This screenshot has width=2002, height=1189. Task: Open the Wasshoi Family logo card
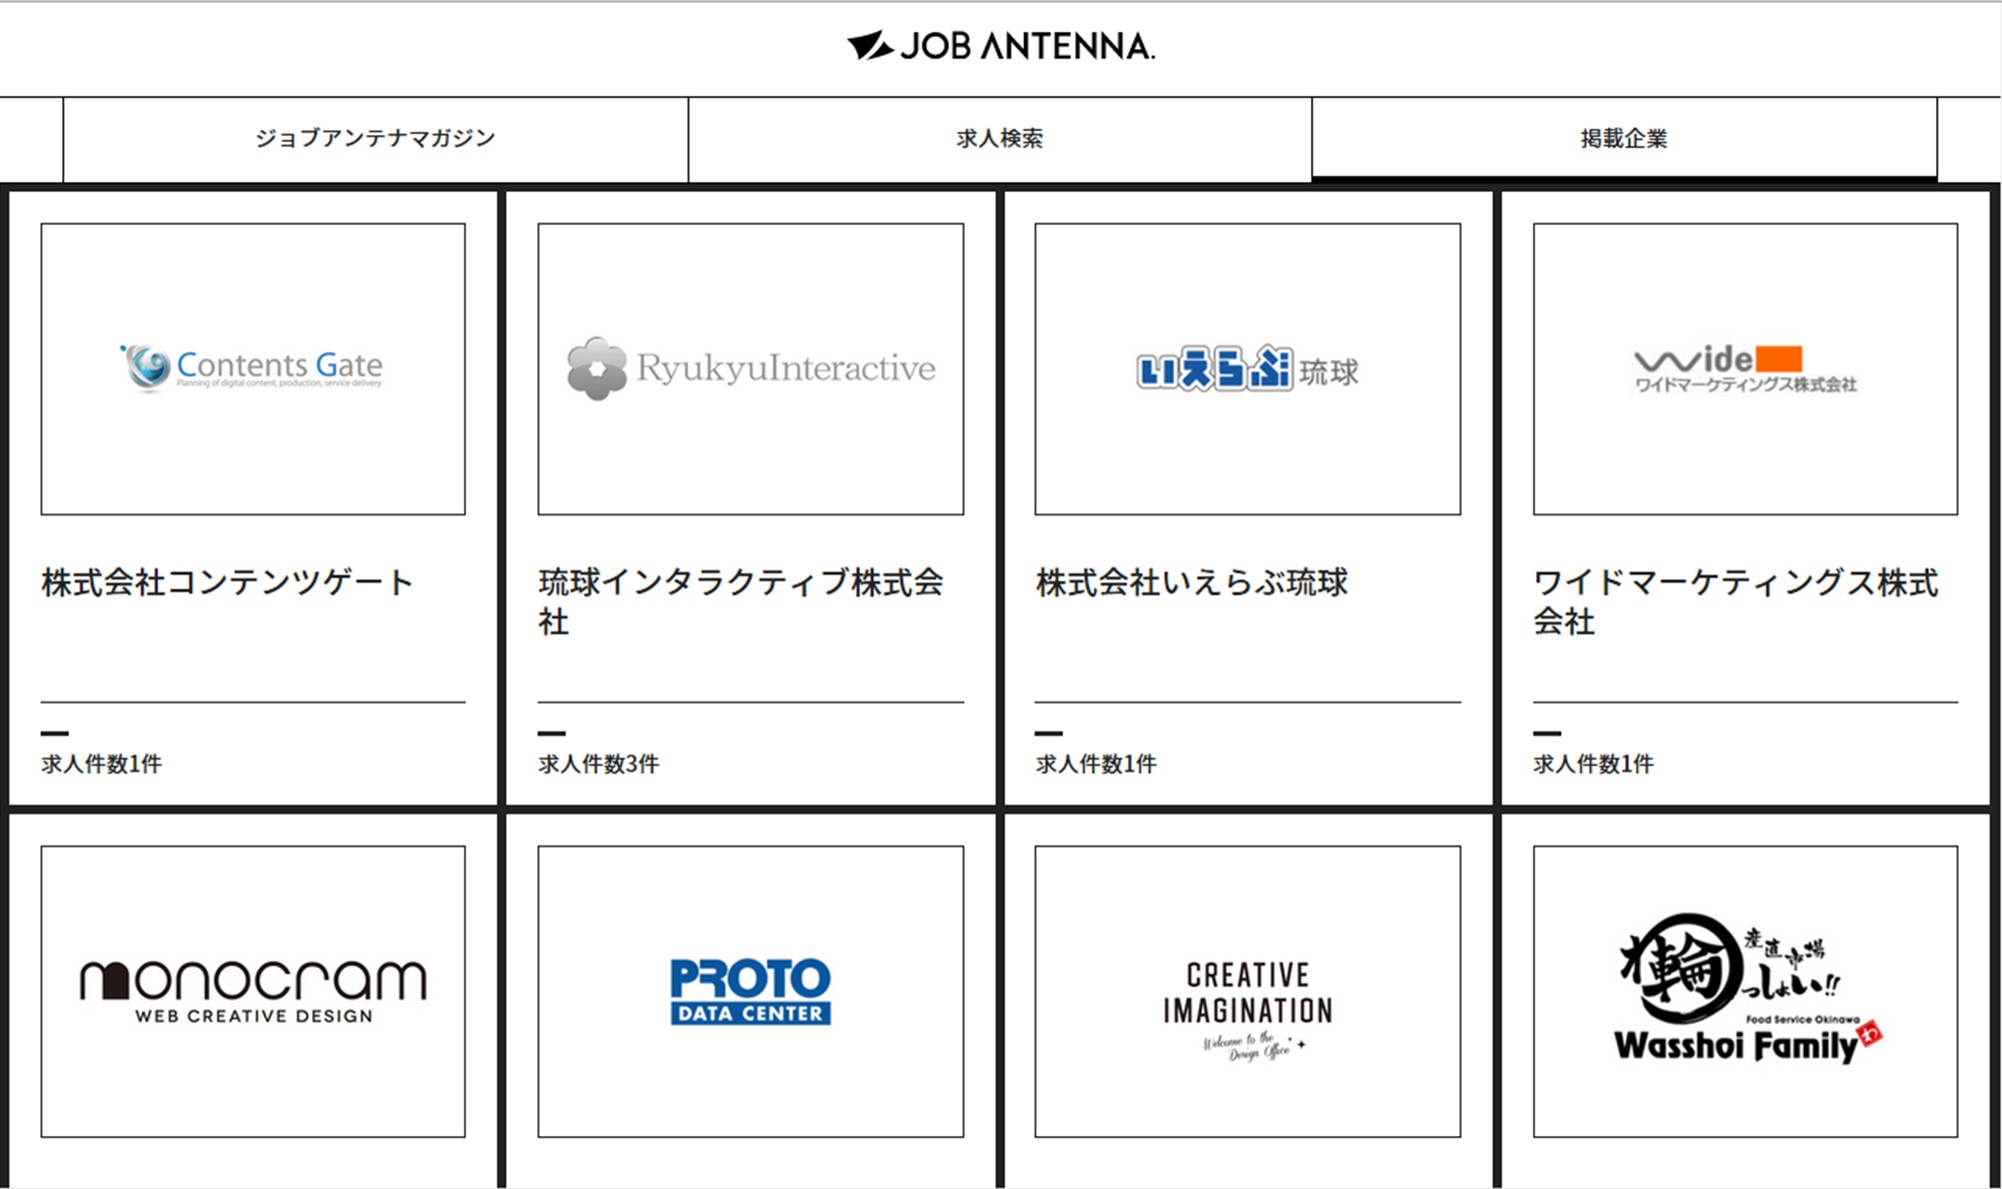point(1745,991)
